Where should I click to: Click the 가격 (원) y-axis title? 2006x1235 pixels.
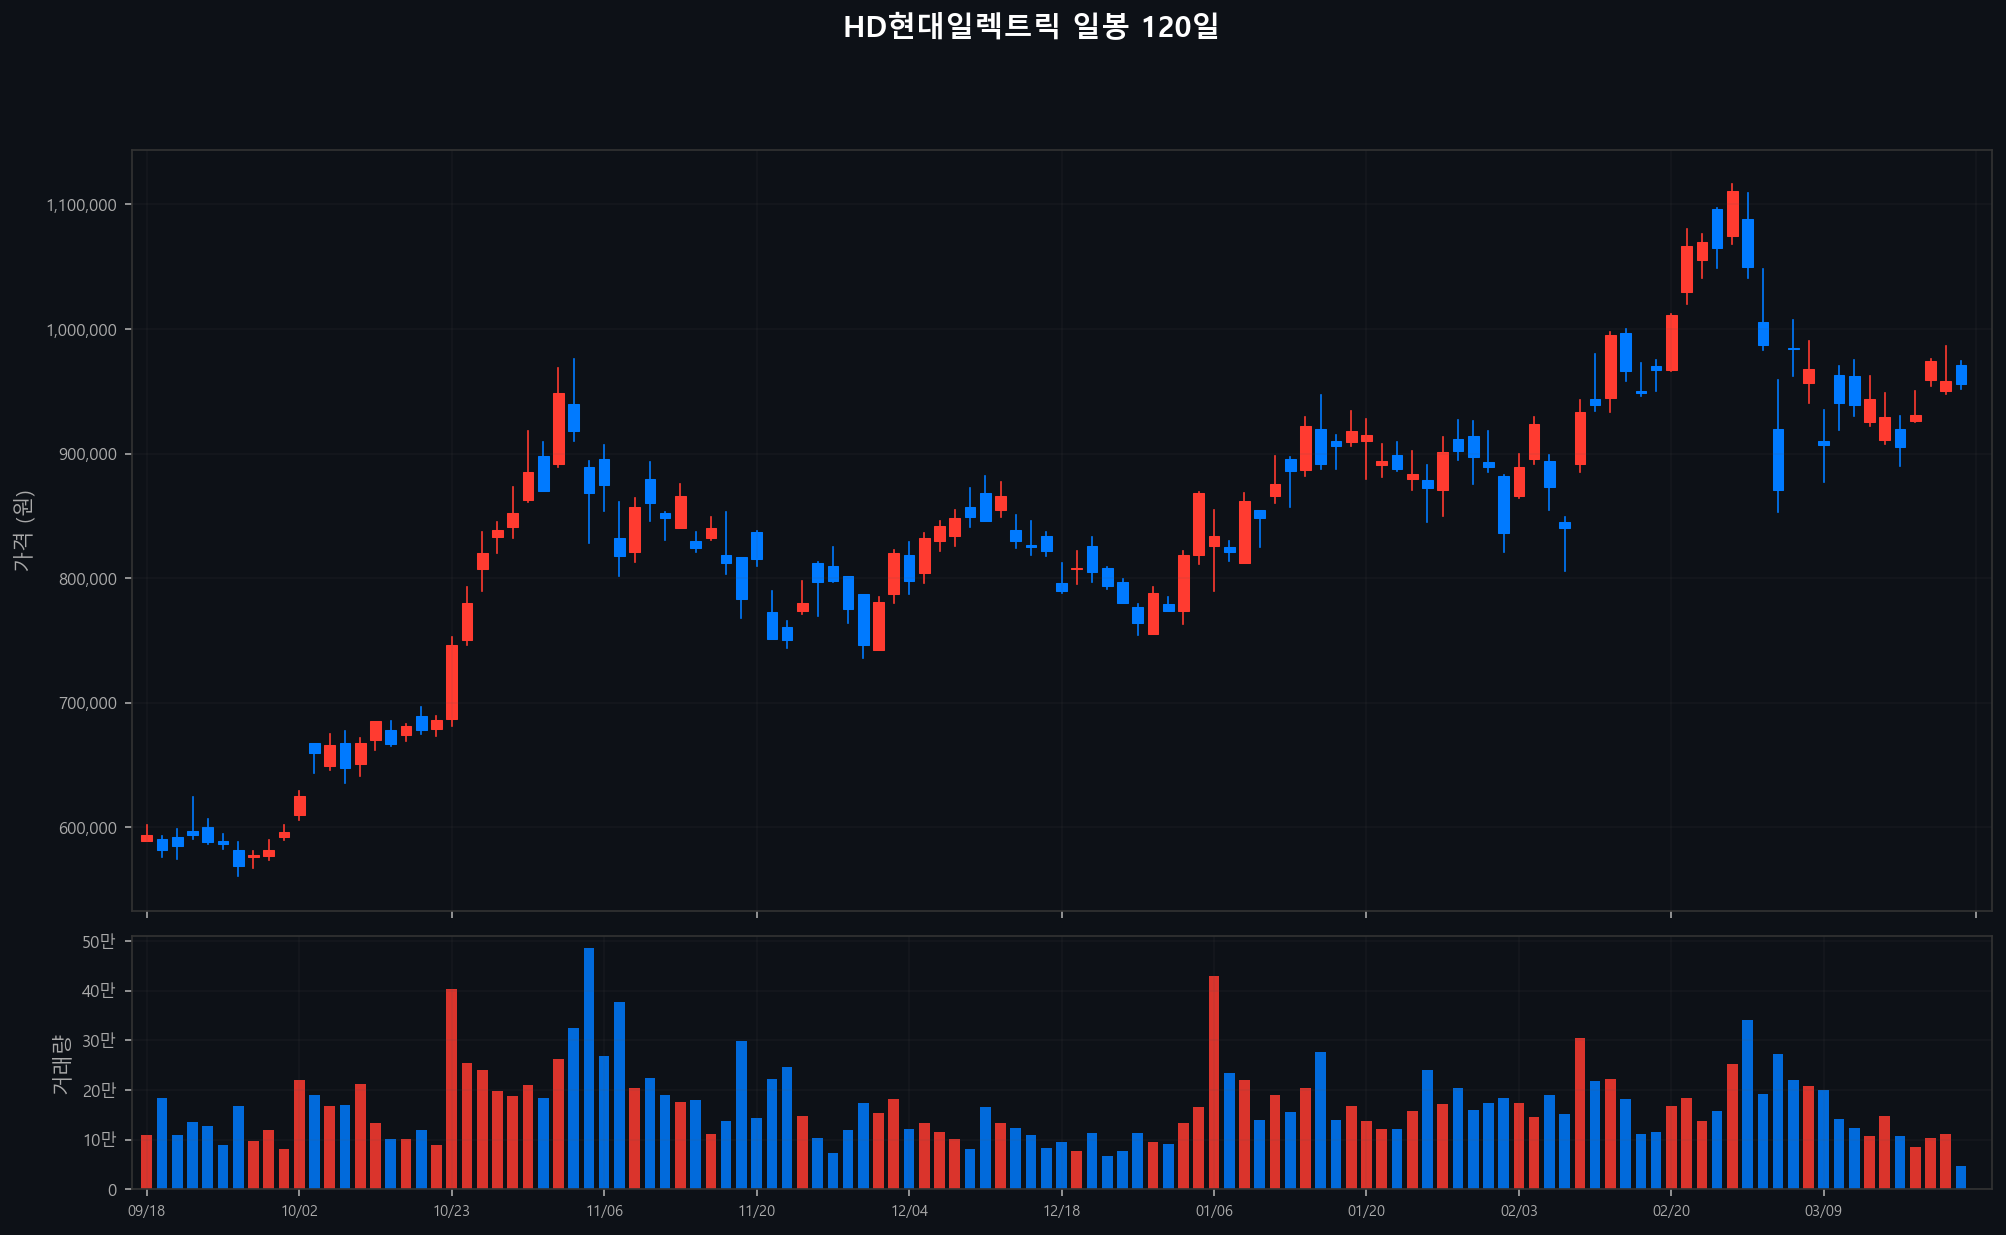[x=24, y=531]
